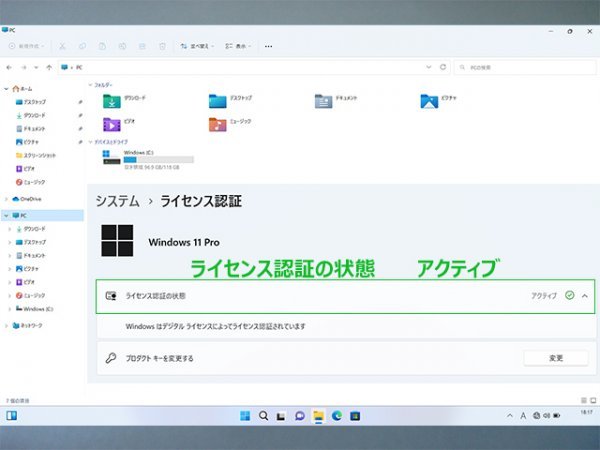Collapse the Home section in sidebar
The width and height of the screenshot is (600, 450).
click(x=6, y=89)
